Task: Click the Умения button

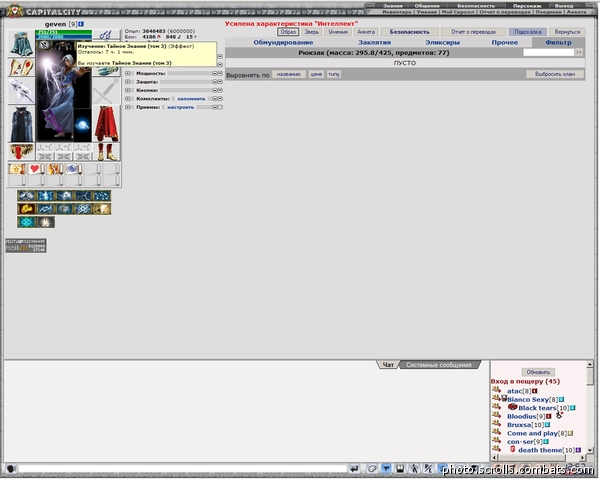Action: pyautogui.click(x=338, y=32)
